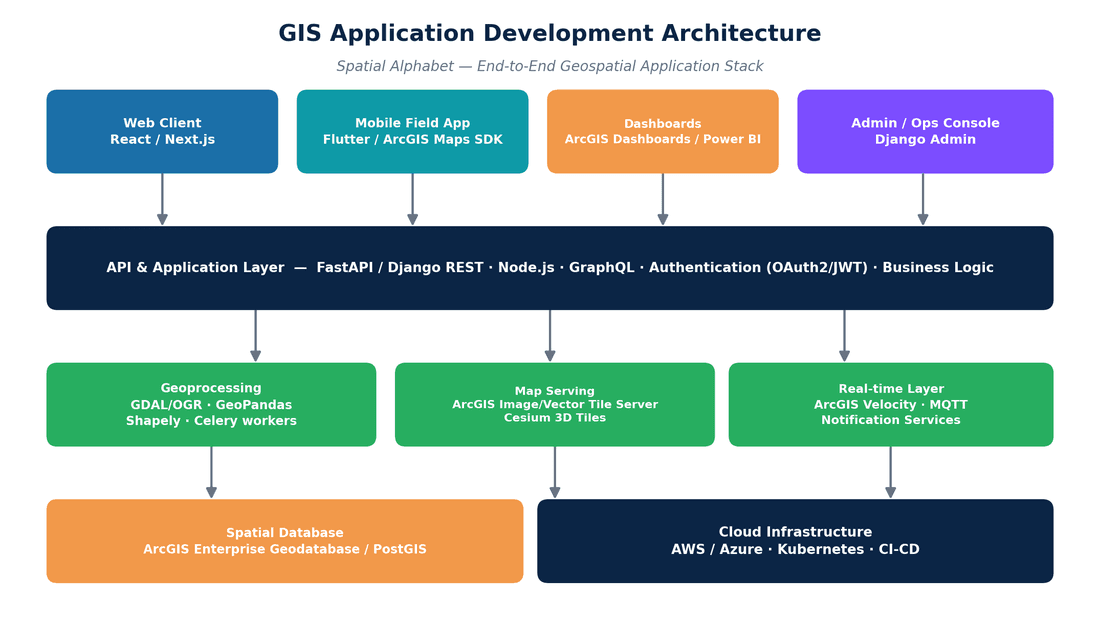Click the Spatial Alphabet subtitle text

(x=549, y=66)
